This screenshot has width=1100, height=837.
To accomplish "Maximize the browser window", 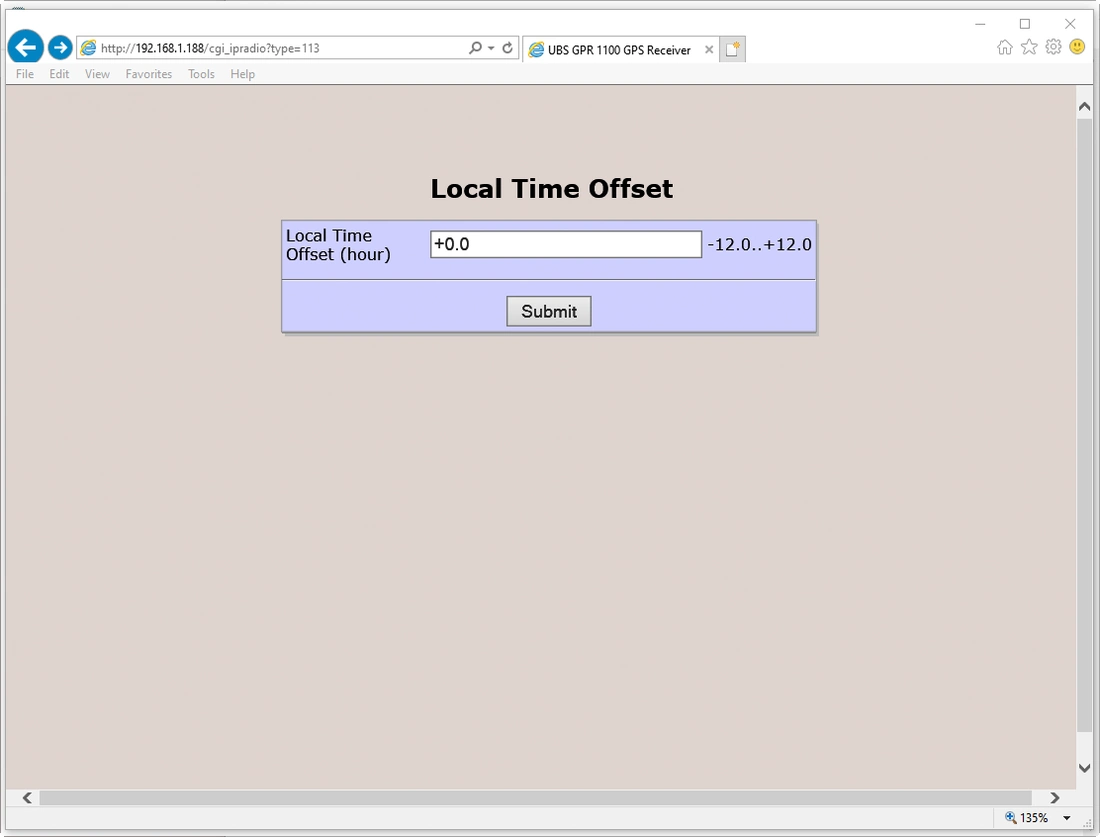I will 1025,24.
